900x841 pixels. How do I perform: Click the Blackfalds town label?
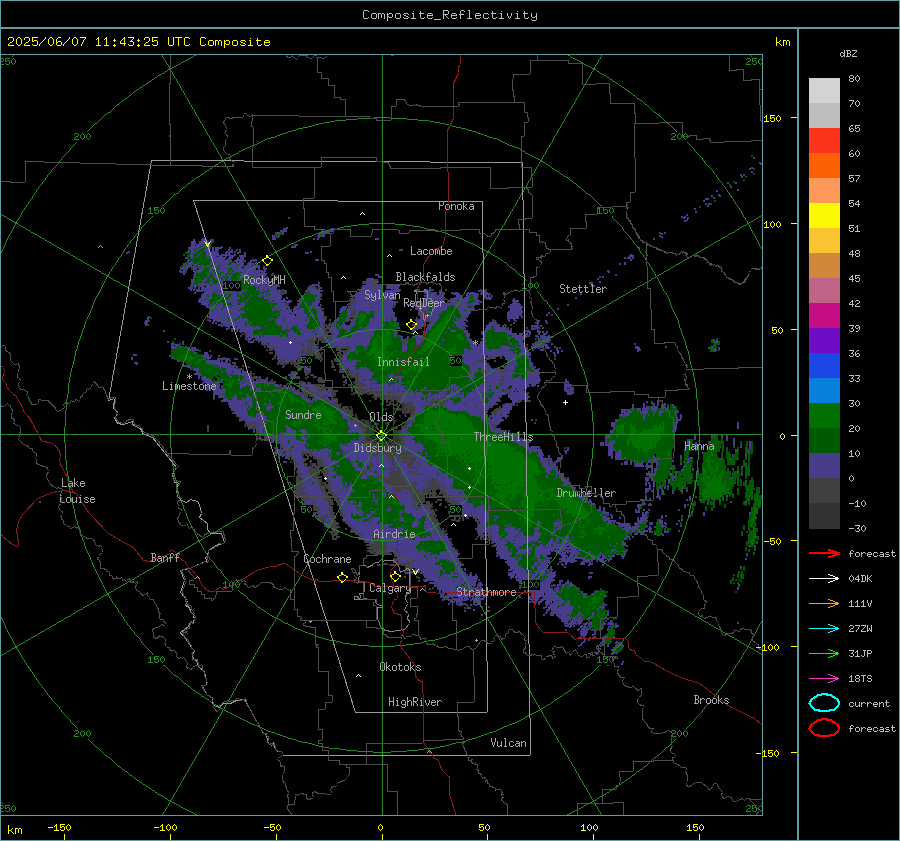425,277
